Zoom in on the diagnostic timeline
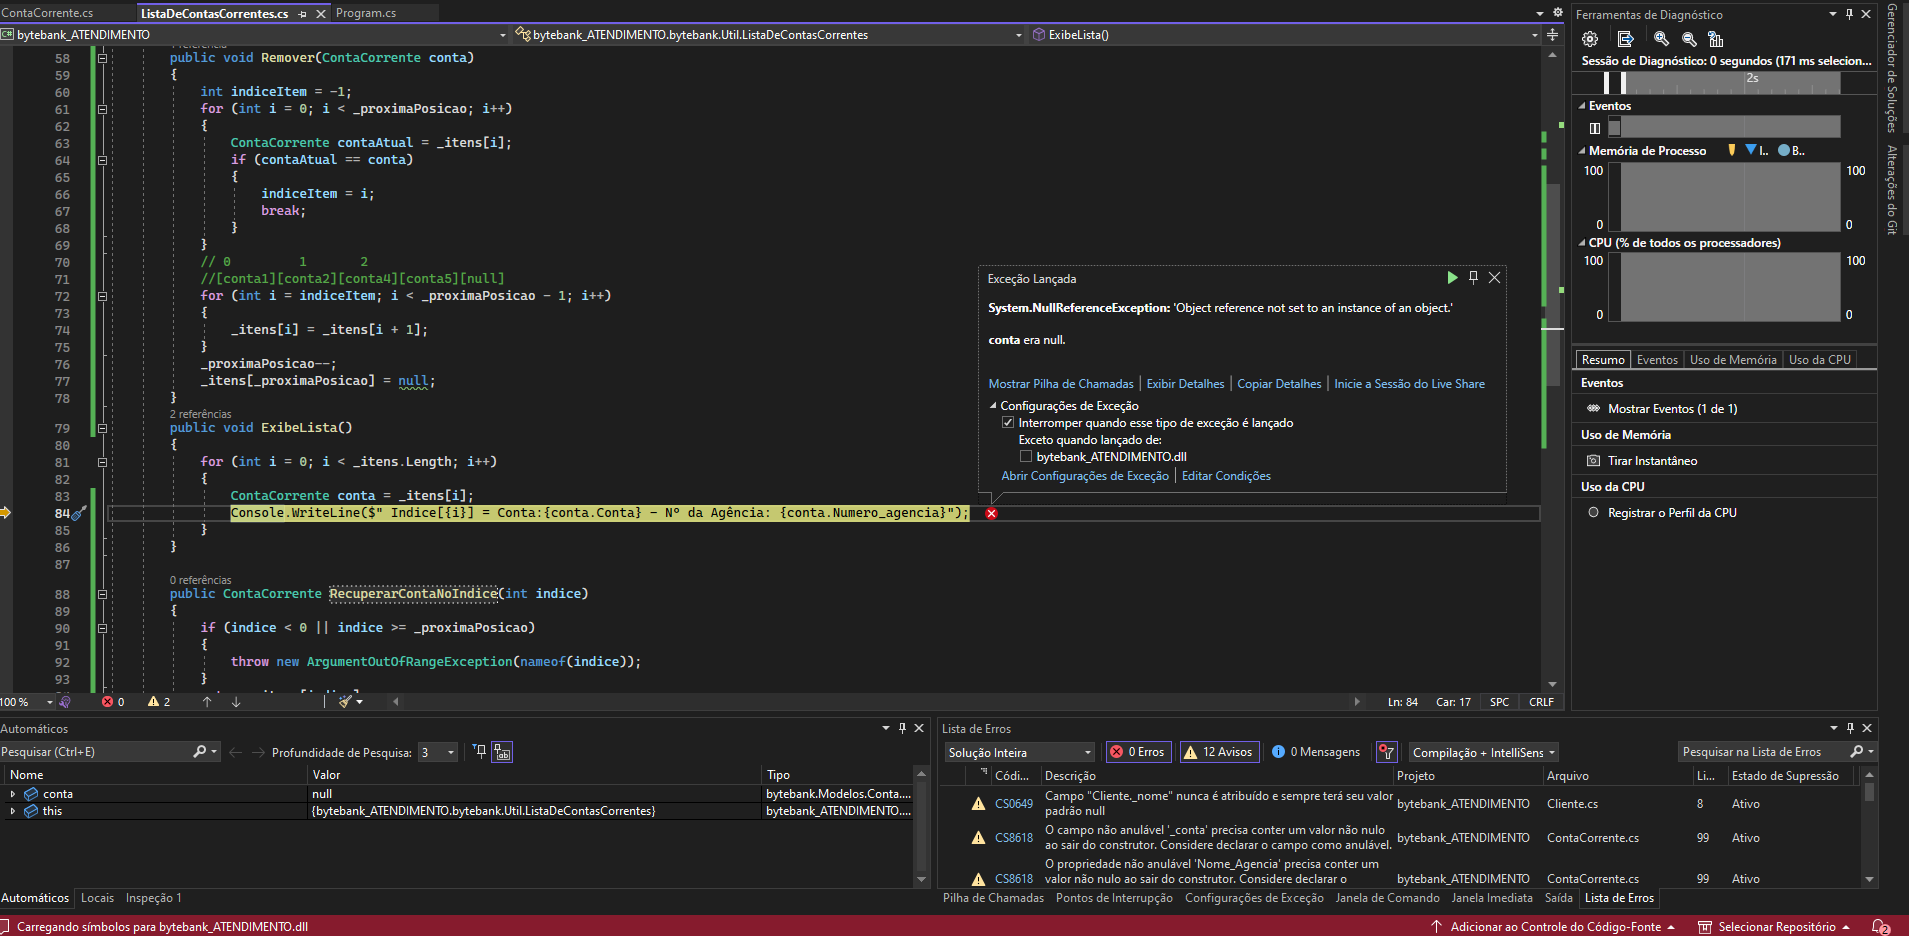This screenshot has height=936, width=1909. (x=1661, y=39)
